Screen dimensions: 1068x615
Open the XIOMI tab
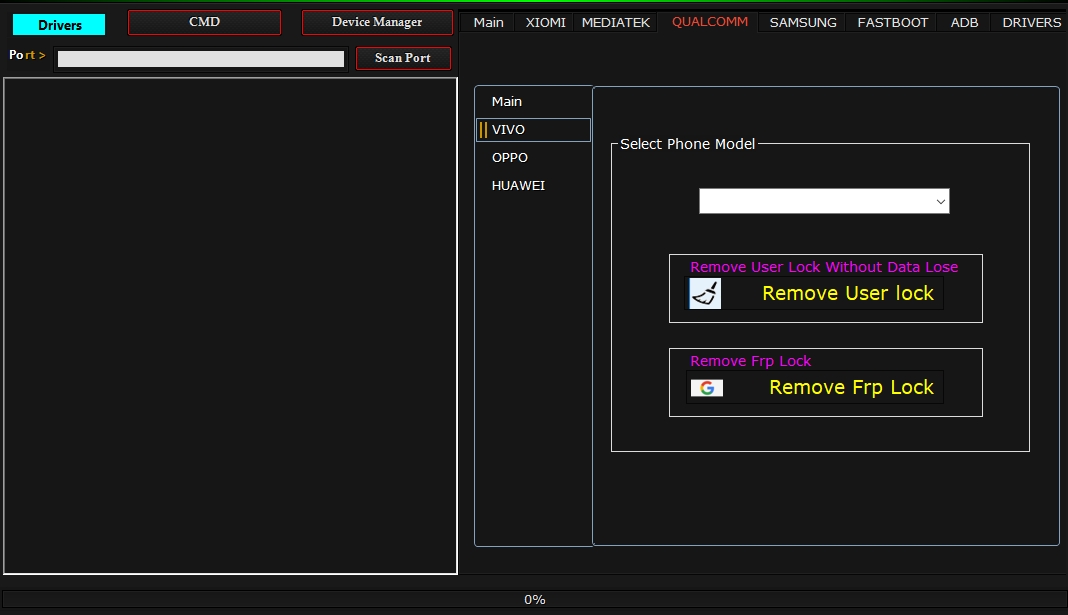click(x=545, y=22)
